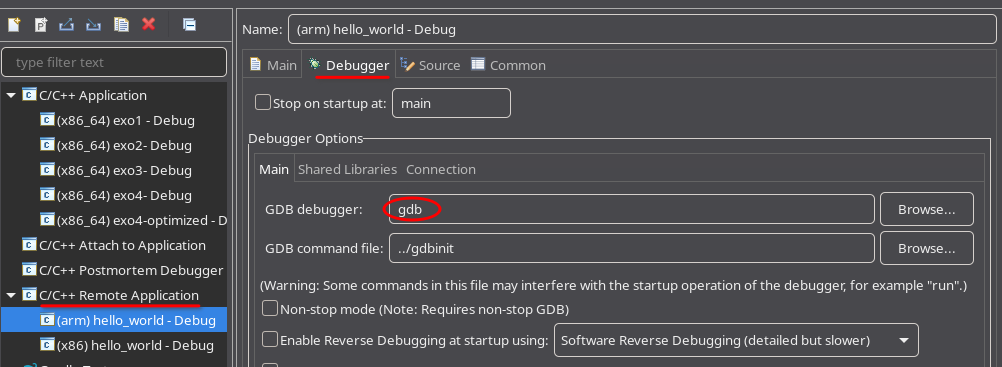Click the configuration Name field
The height and width of the screenshot is (367, 1002).
642,29
